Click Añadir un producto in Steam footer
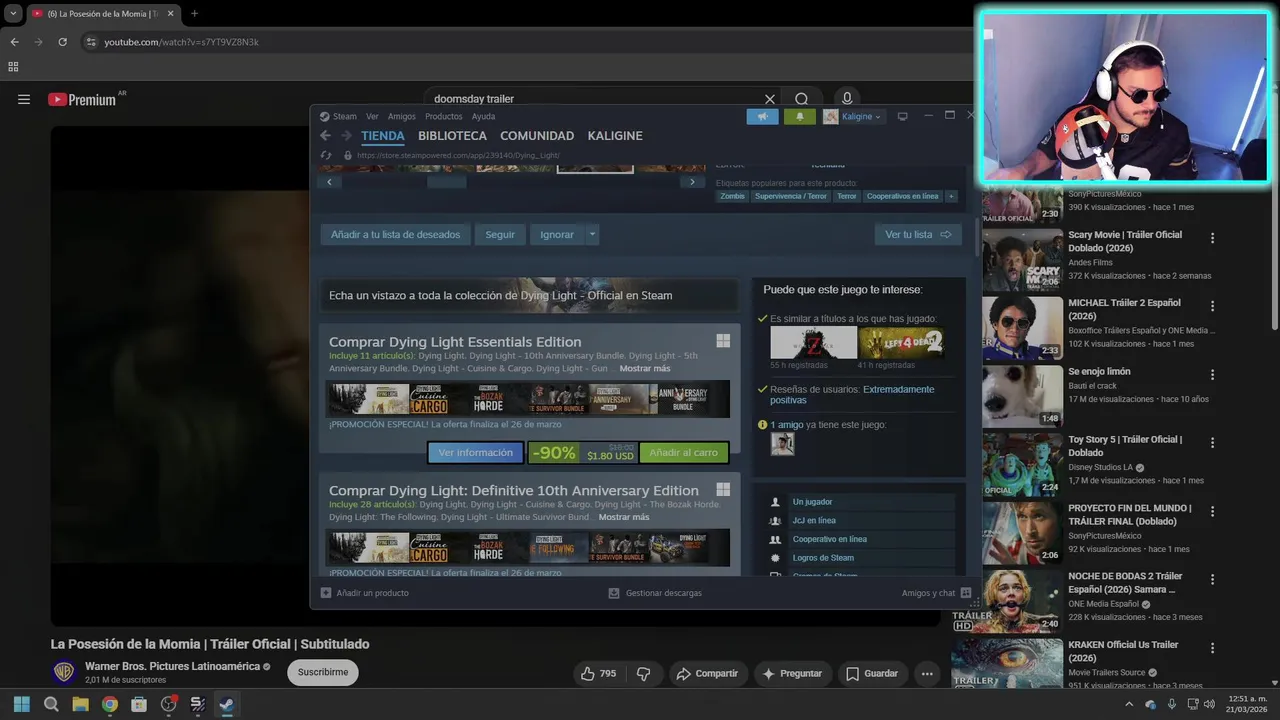 click(364, 593)
